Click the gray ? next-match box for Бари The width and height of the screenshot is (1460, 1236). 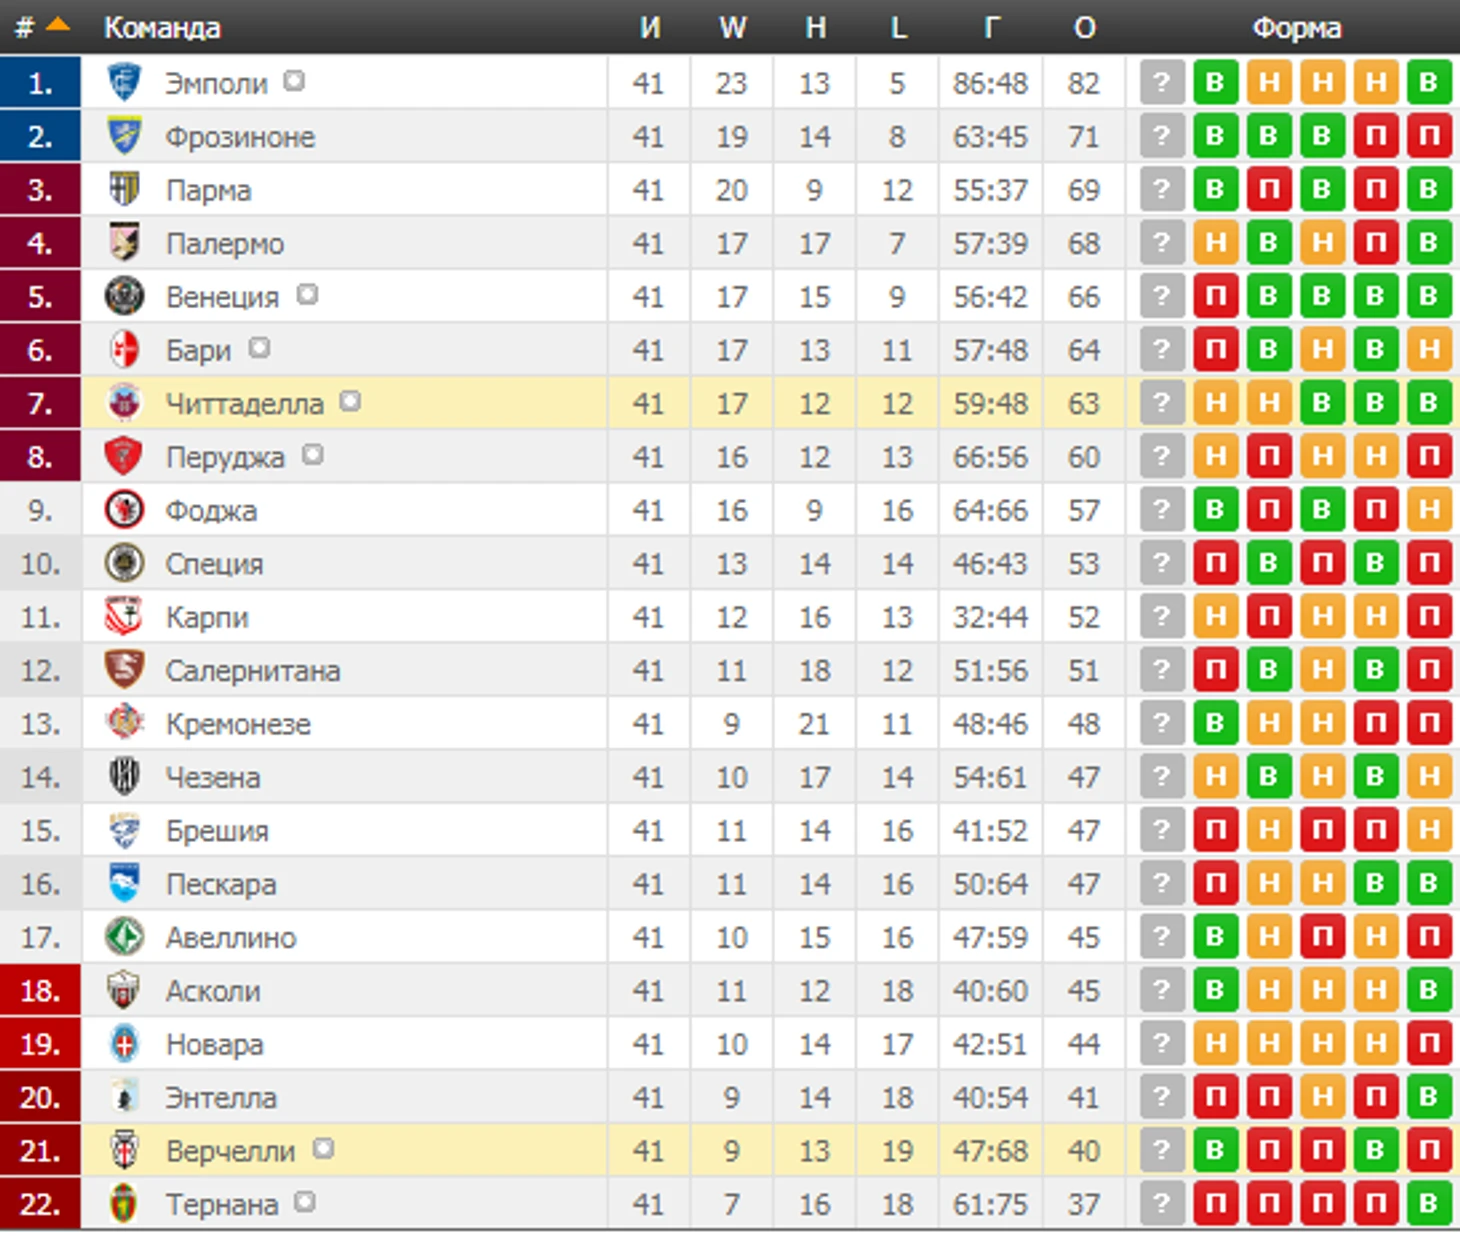point(1161,349)
